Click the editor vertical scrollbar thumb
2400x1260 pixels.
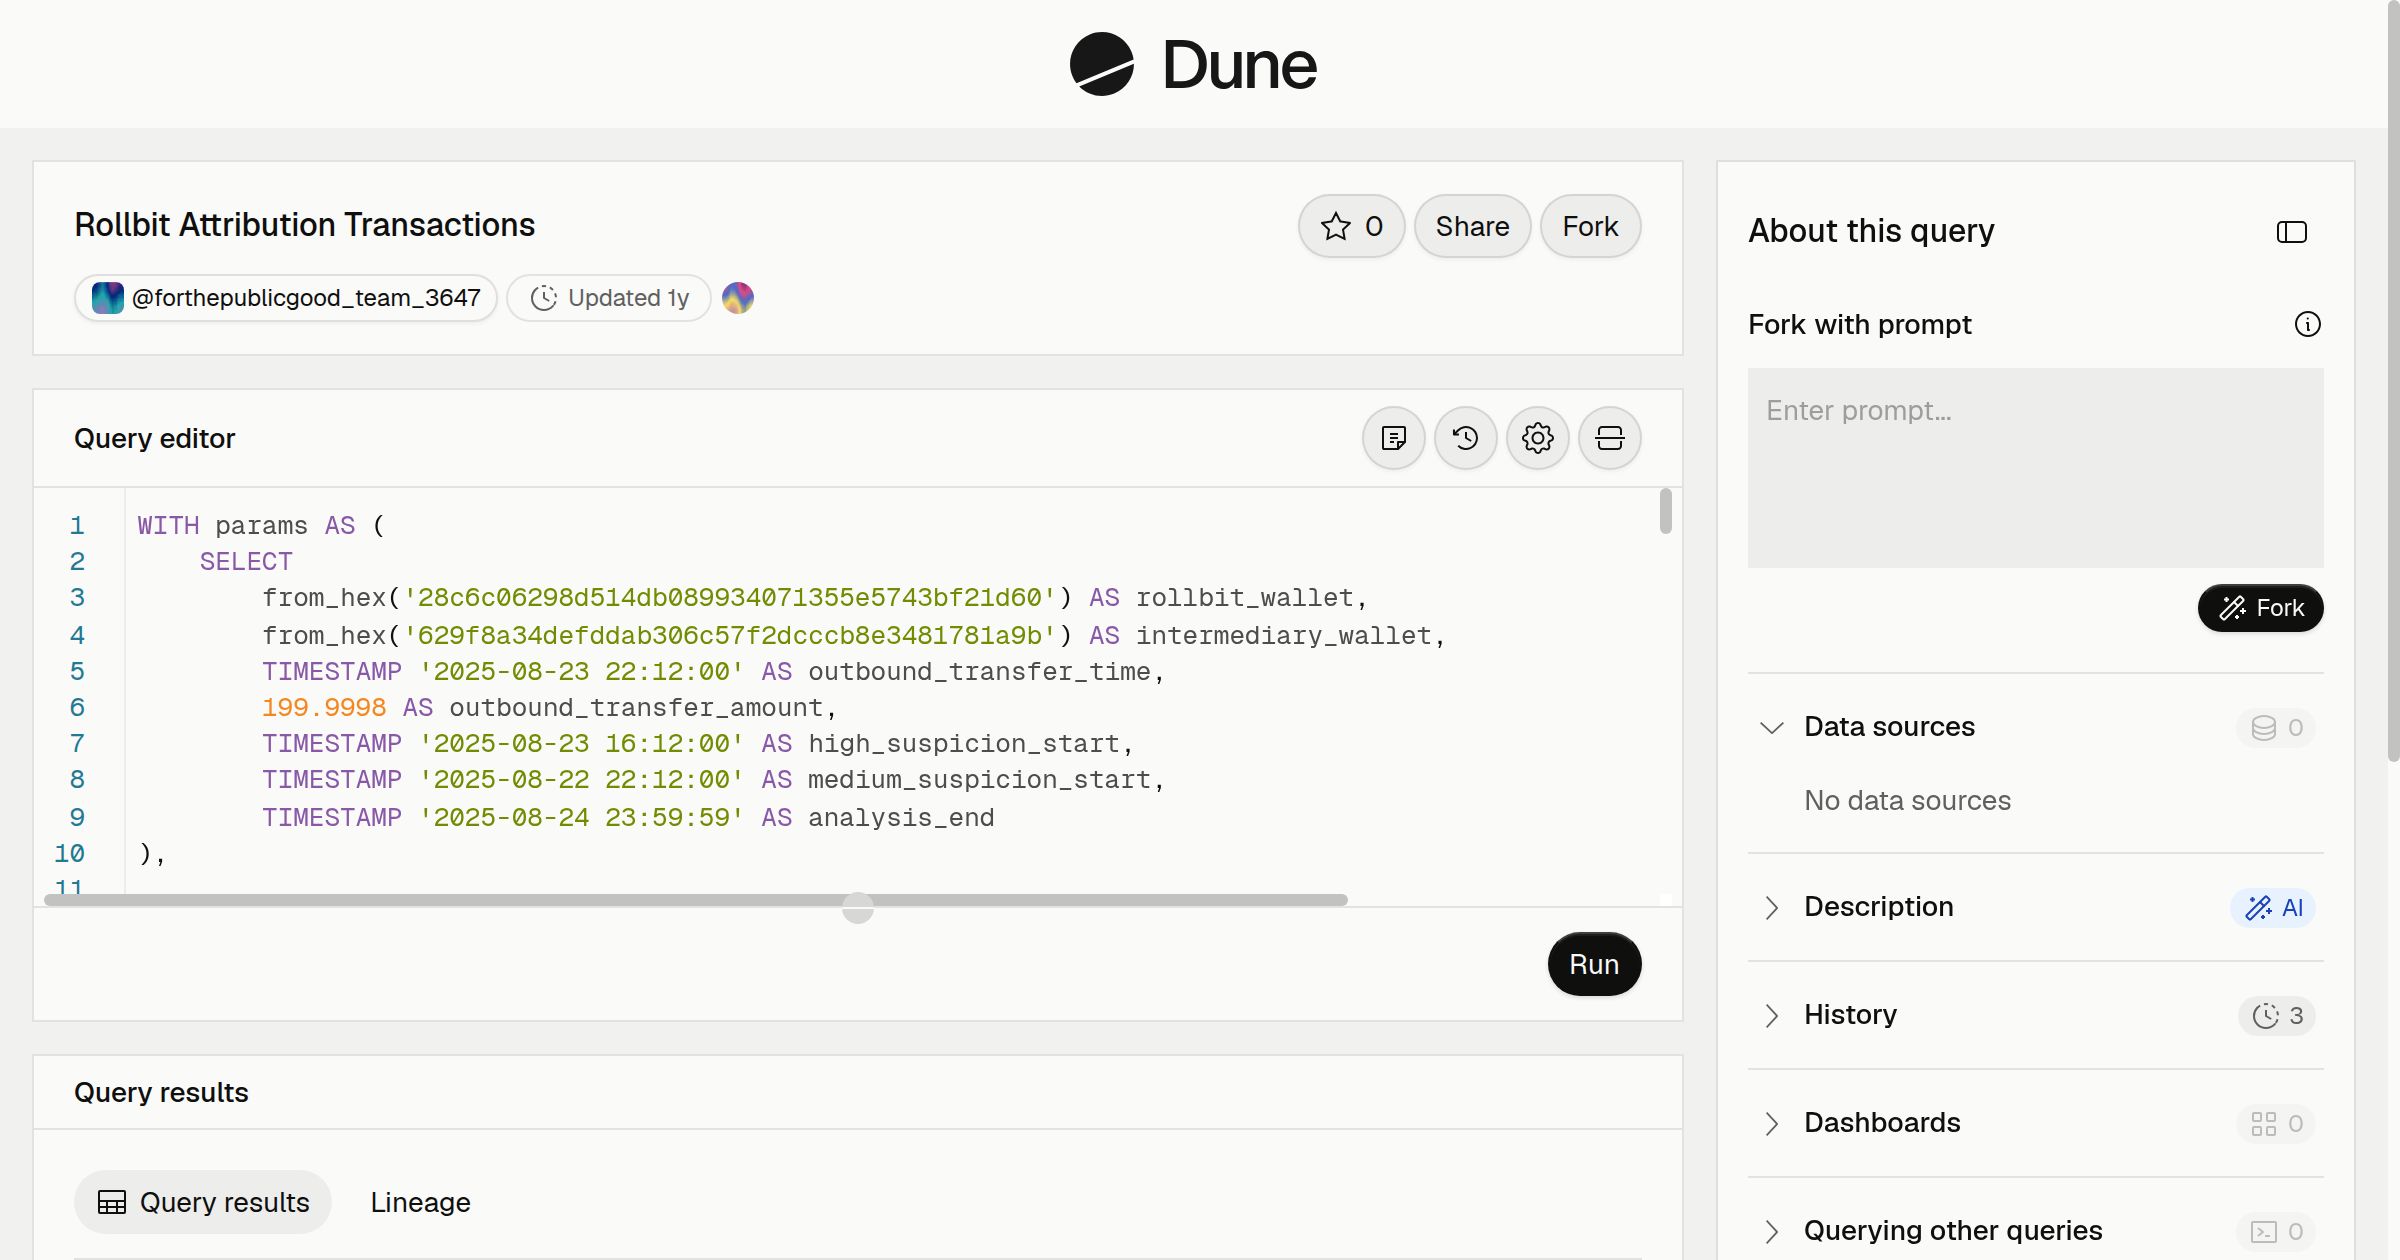(1665, 511)
